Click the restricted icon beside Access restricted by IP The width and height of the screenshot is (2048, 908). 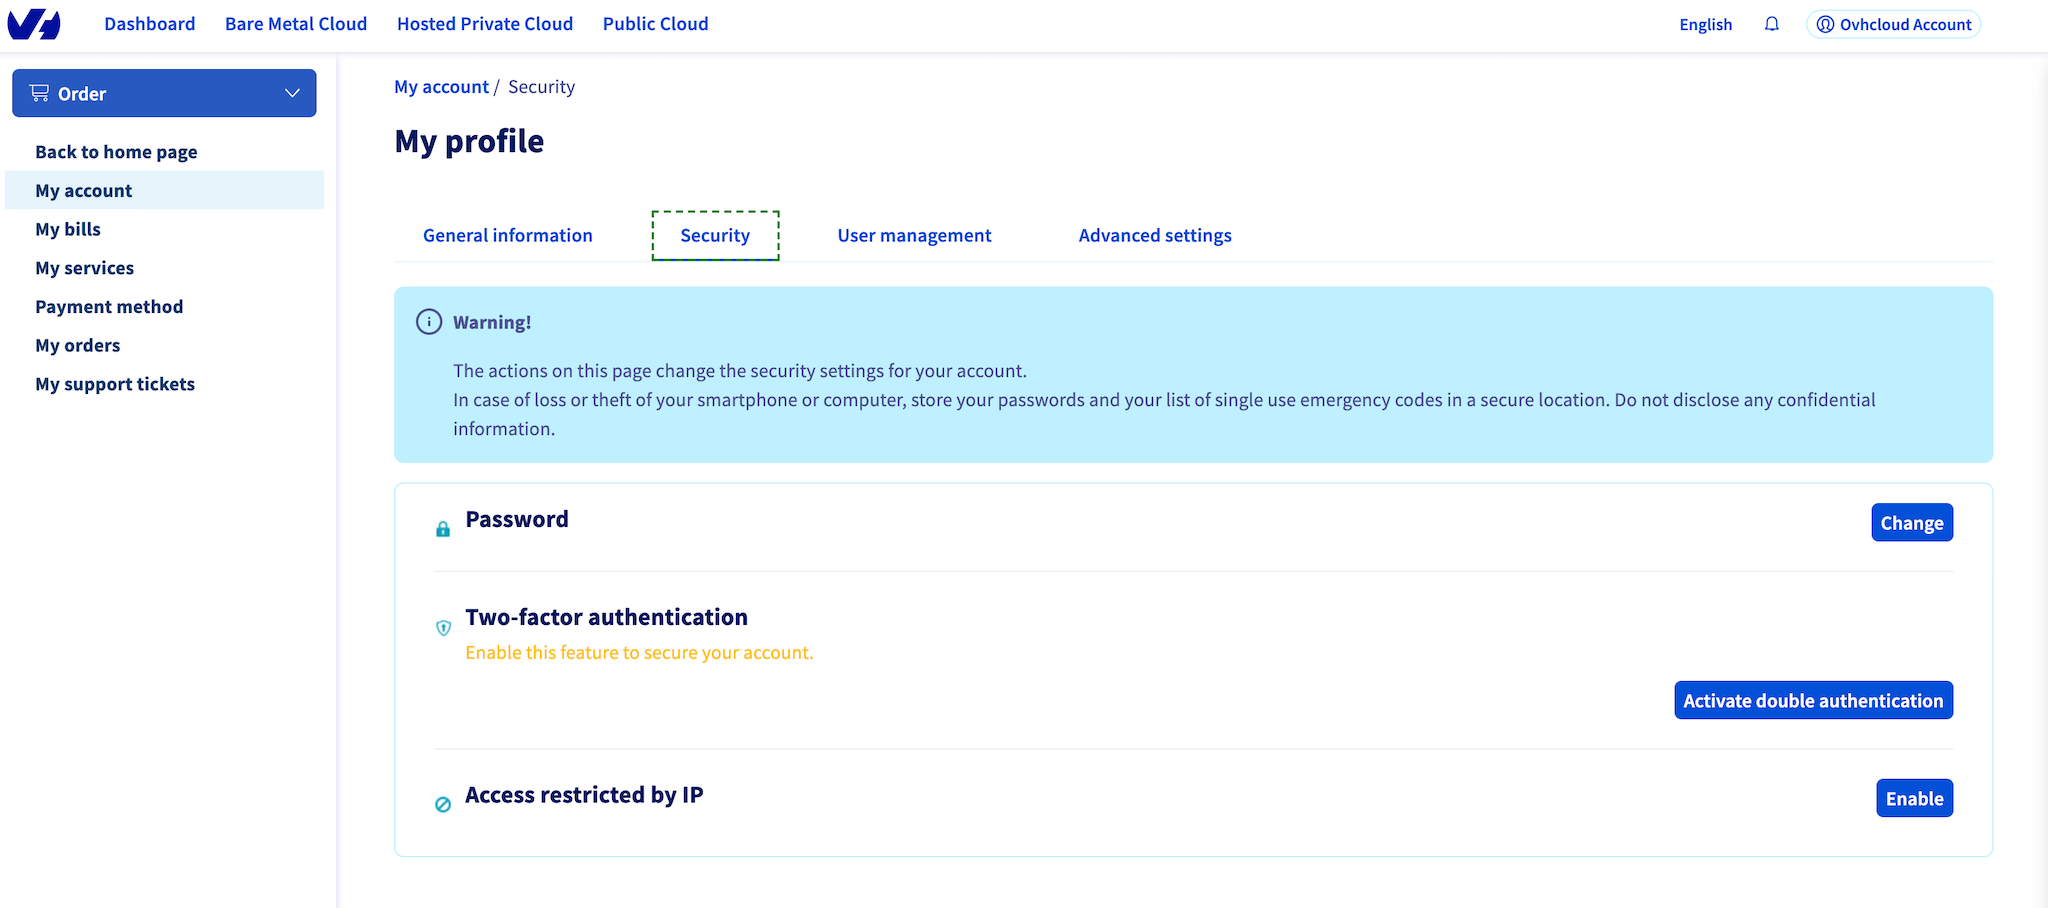pyautogui.click(x=443, y=804)
